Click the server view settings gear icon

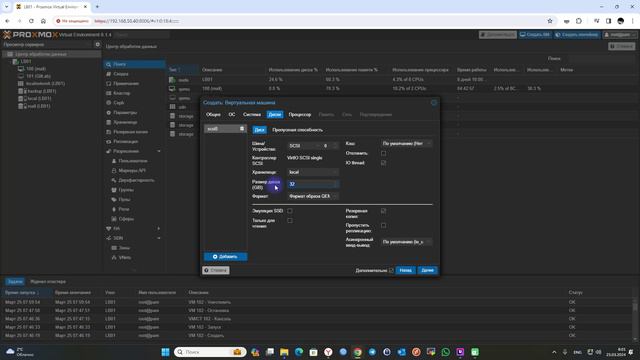(x=97, y=44)
